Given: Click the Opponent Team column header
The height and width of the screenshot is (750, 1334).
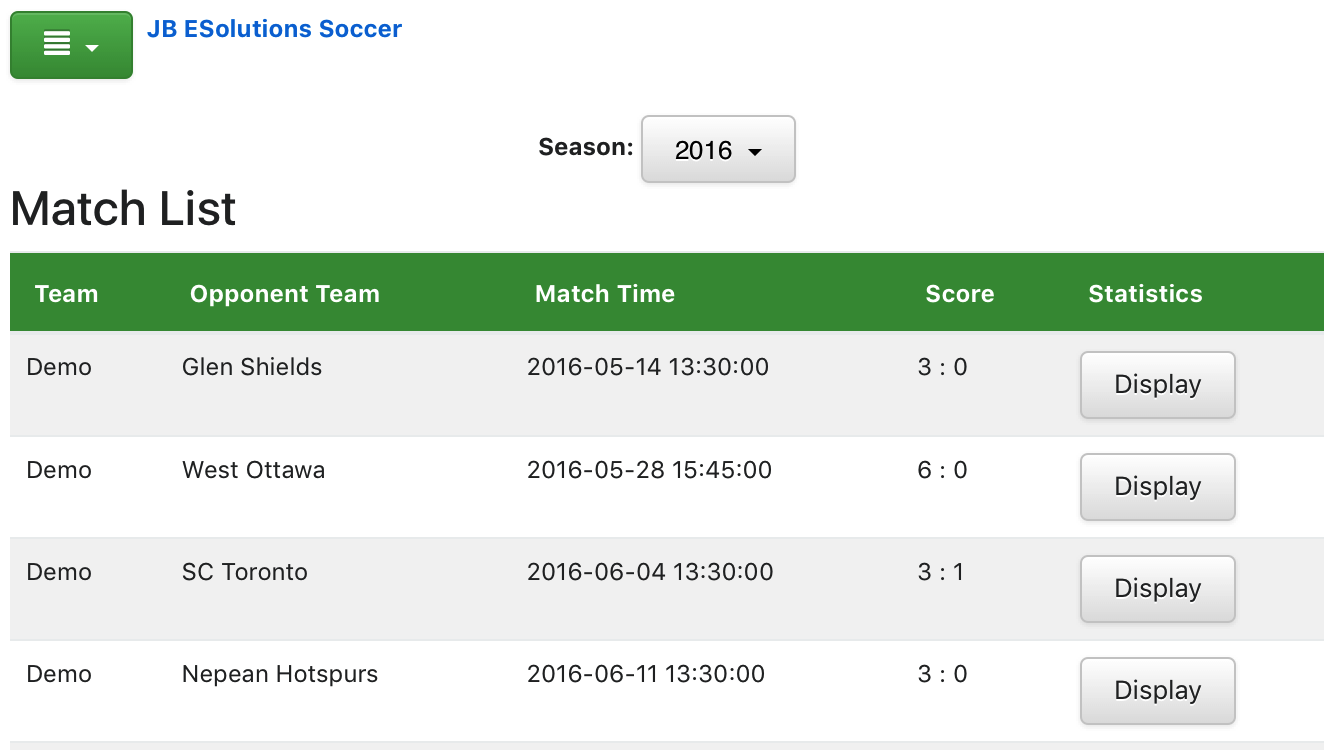Looking at the screenshot, I should (x=285, y=294).
